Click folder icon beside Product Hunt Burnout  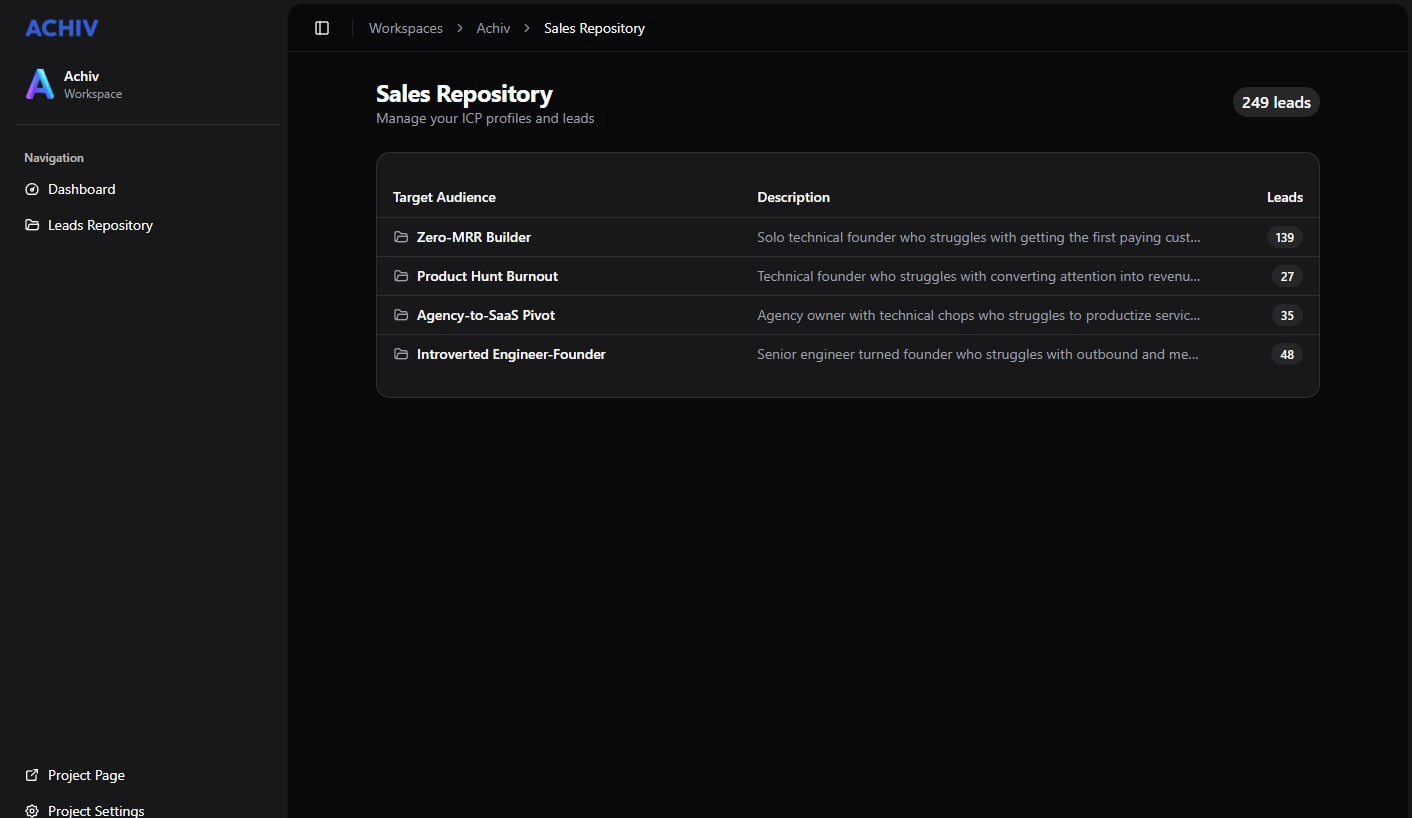click(401, 276)
